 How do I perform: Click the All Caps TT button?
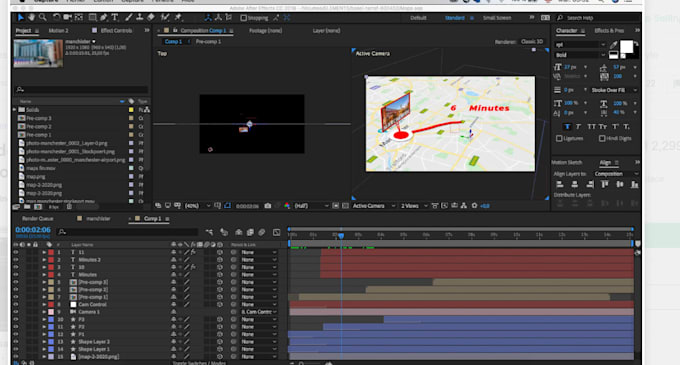tap(591, 127)
